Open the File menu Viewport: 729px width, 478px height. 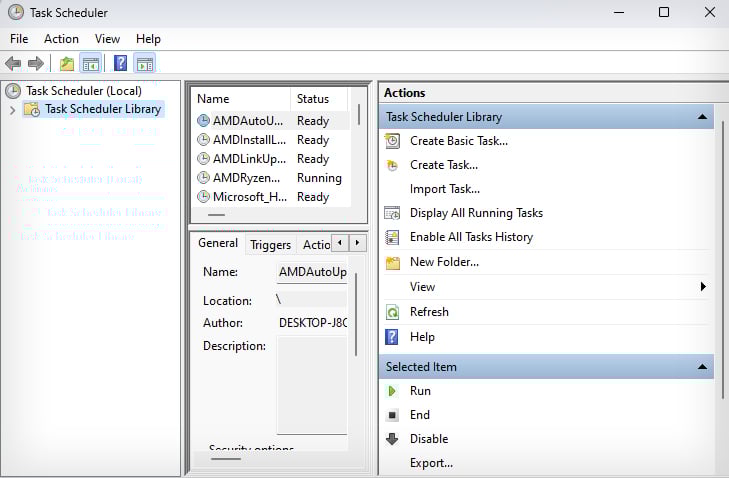point(19,39)
